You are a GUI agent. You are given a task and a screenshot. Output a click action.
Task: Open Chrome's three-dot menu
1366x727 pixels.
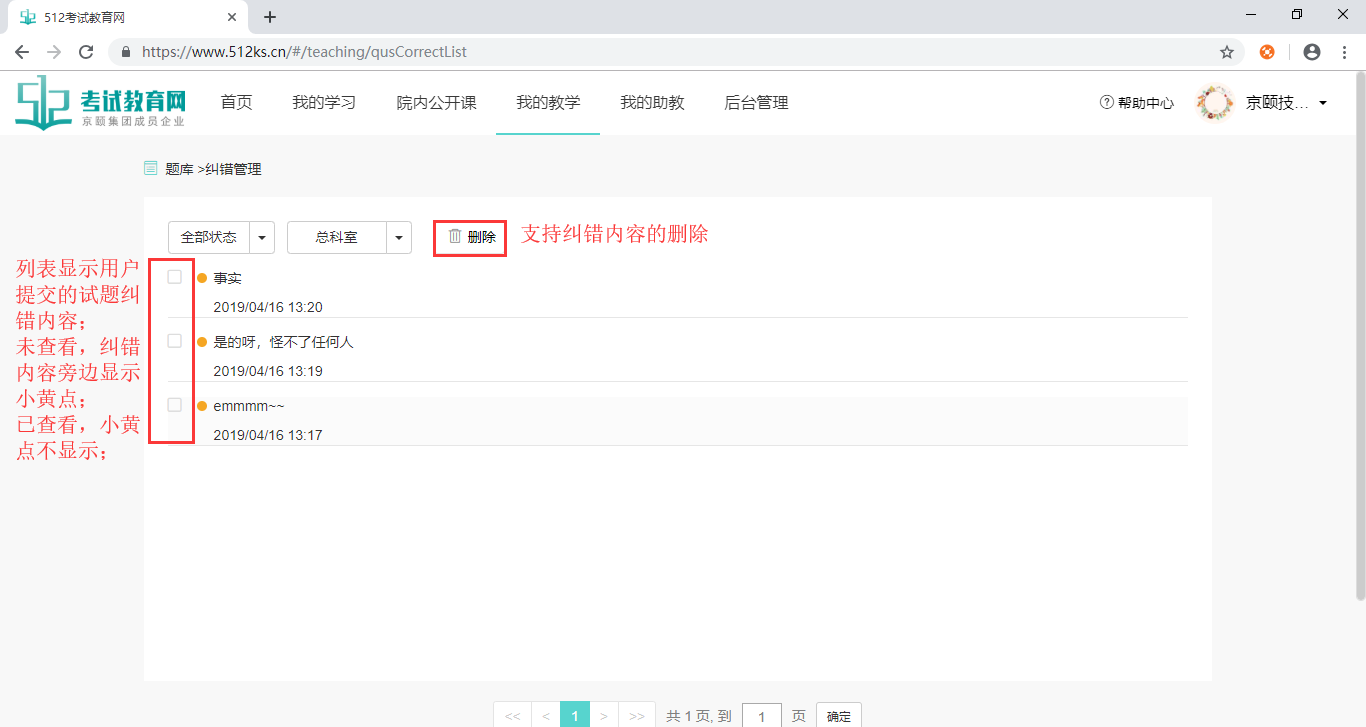tap(1343, 51)
